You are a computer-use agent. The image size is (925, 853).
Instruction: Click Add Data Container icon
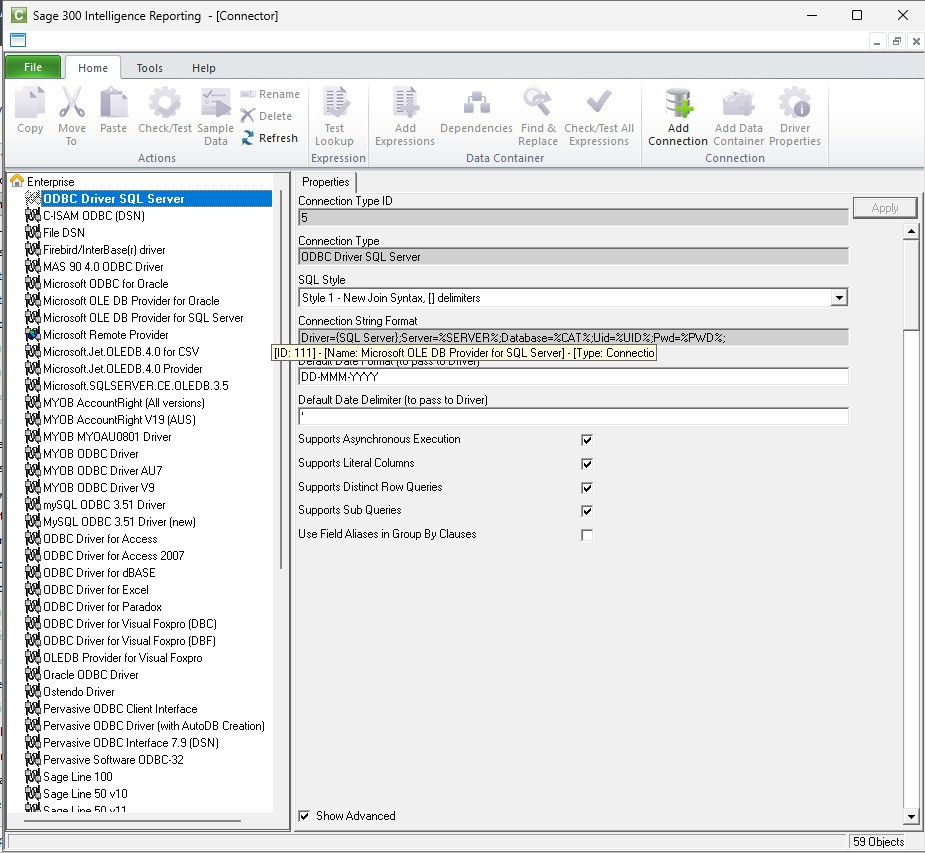pos(739,102)
